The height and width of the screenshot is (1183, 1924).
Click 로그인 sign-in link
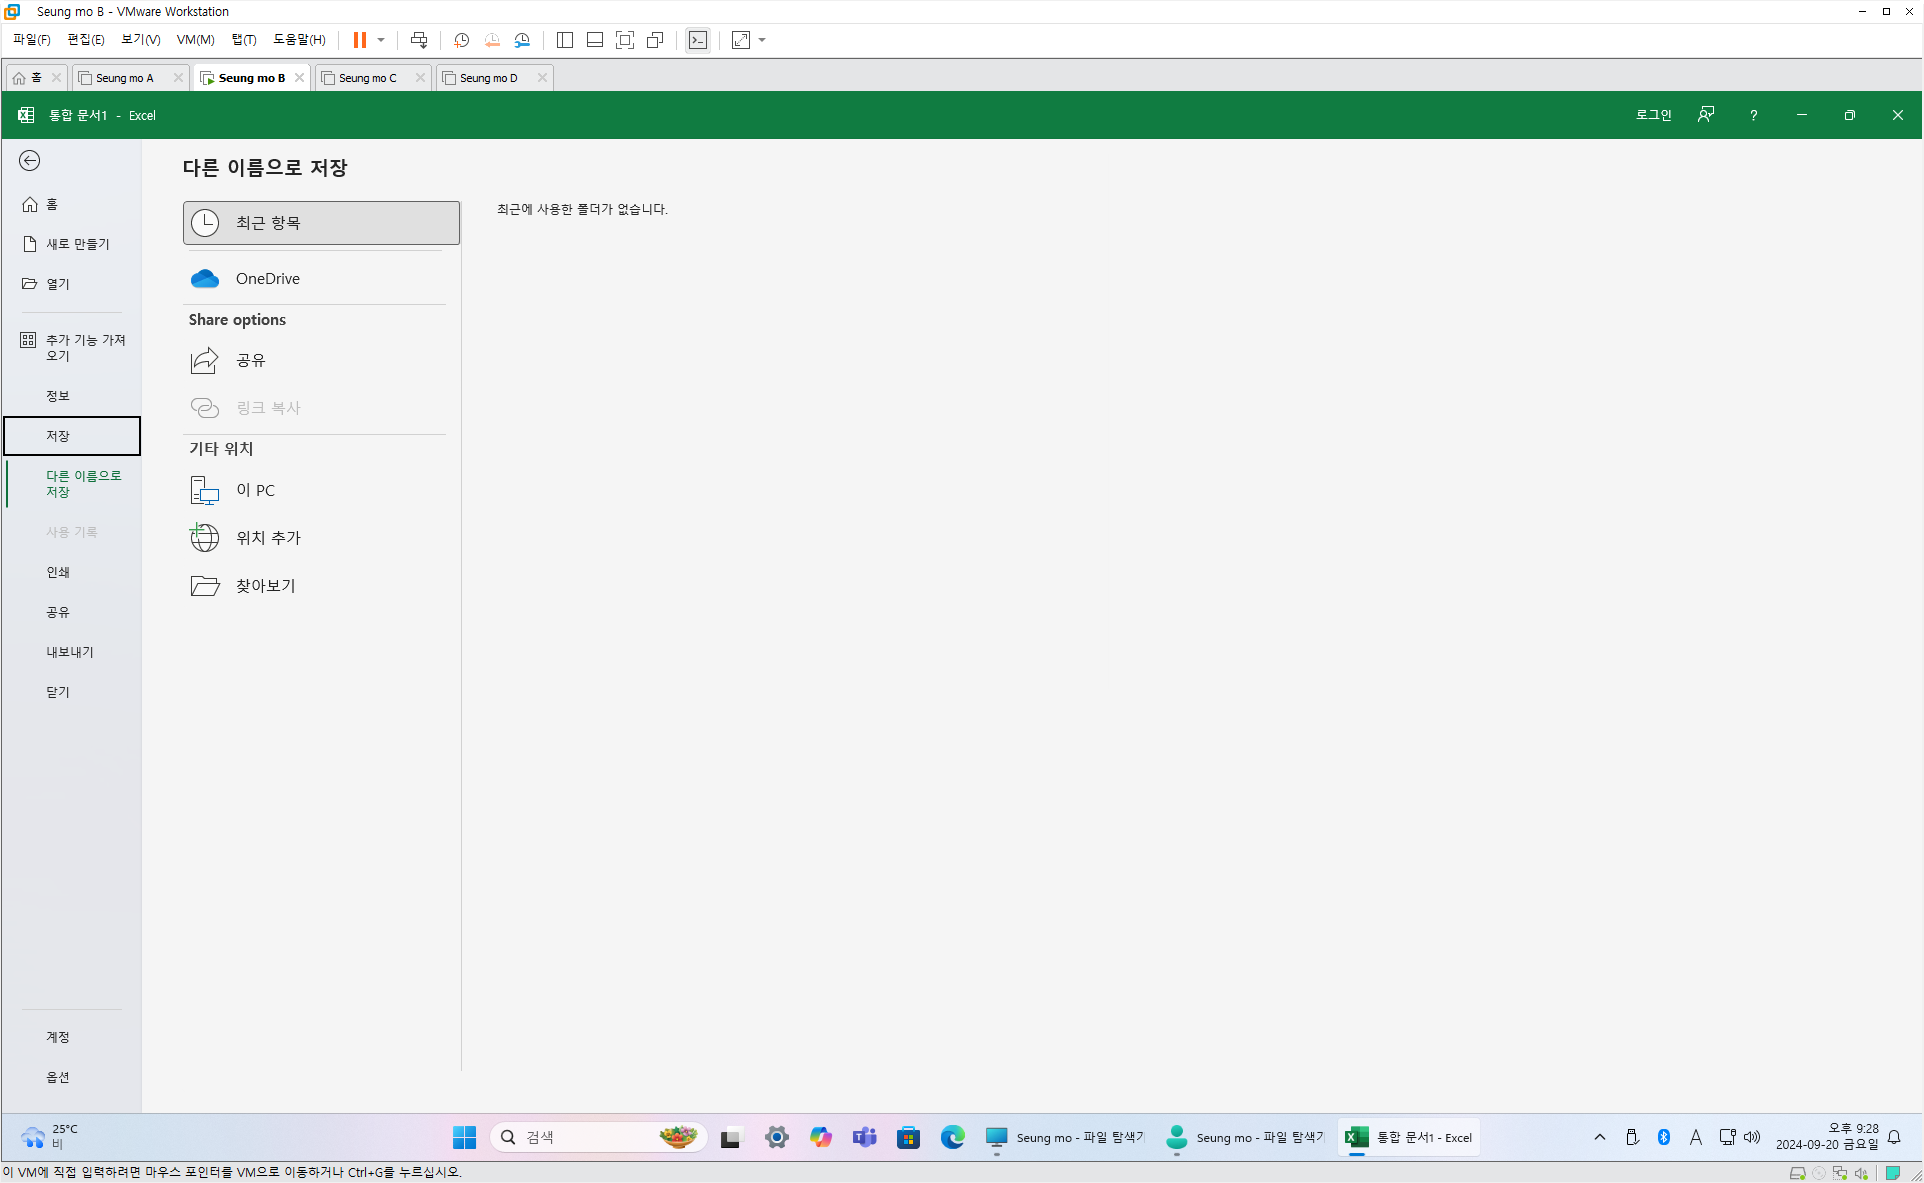[x=1653, y=115]
